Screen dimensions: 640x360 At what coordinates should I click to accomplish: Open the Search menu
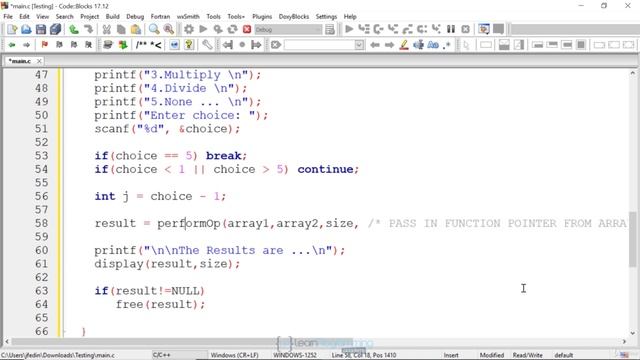coord(64,16)
